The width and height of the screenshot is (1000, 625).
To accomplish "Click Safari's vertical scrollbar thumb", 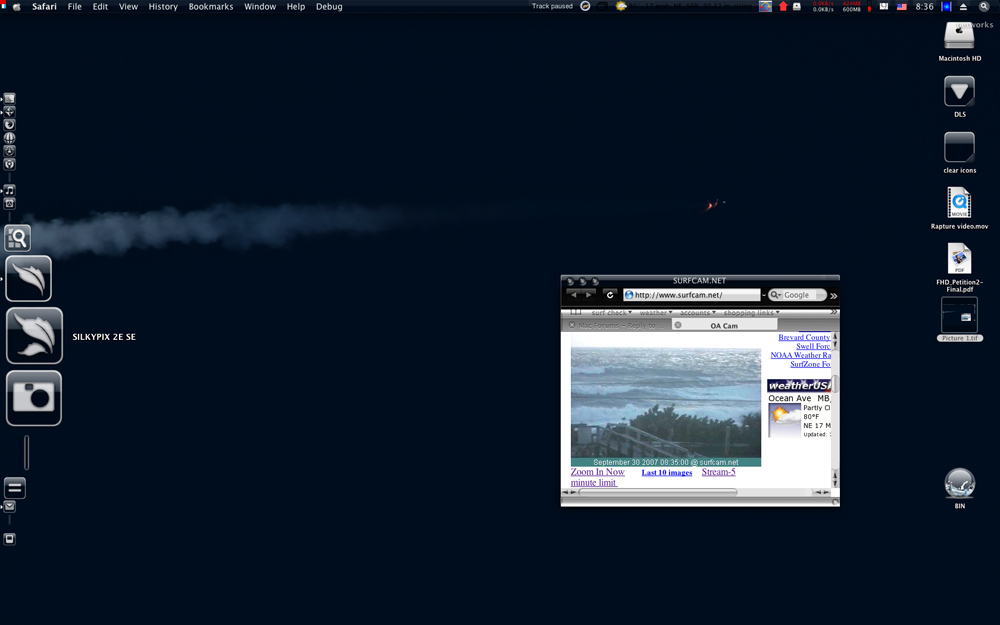I will coord(835,384).
